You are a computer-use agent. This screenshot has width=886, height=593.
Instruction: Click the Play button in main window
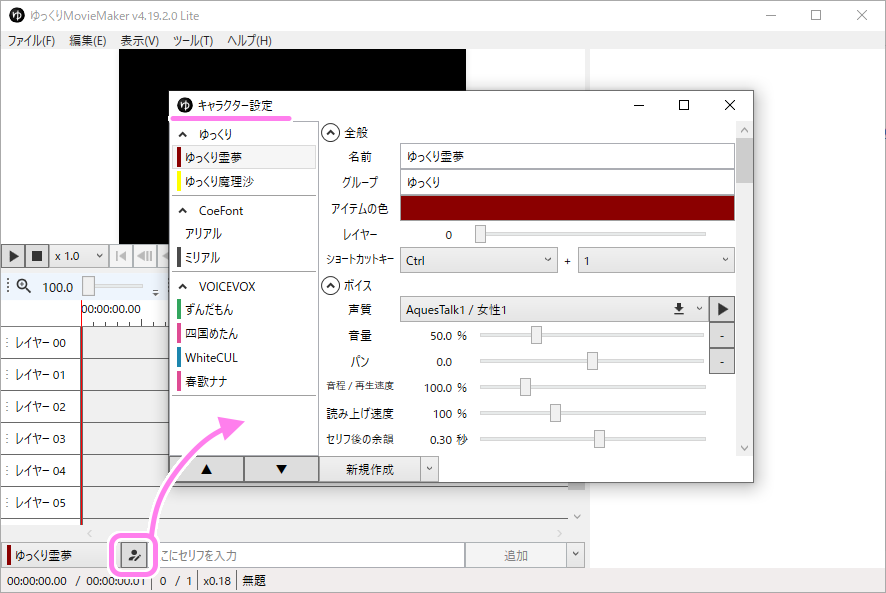[14, 256]
